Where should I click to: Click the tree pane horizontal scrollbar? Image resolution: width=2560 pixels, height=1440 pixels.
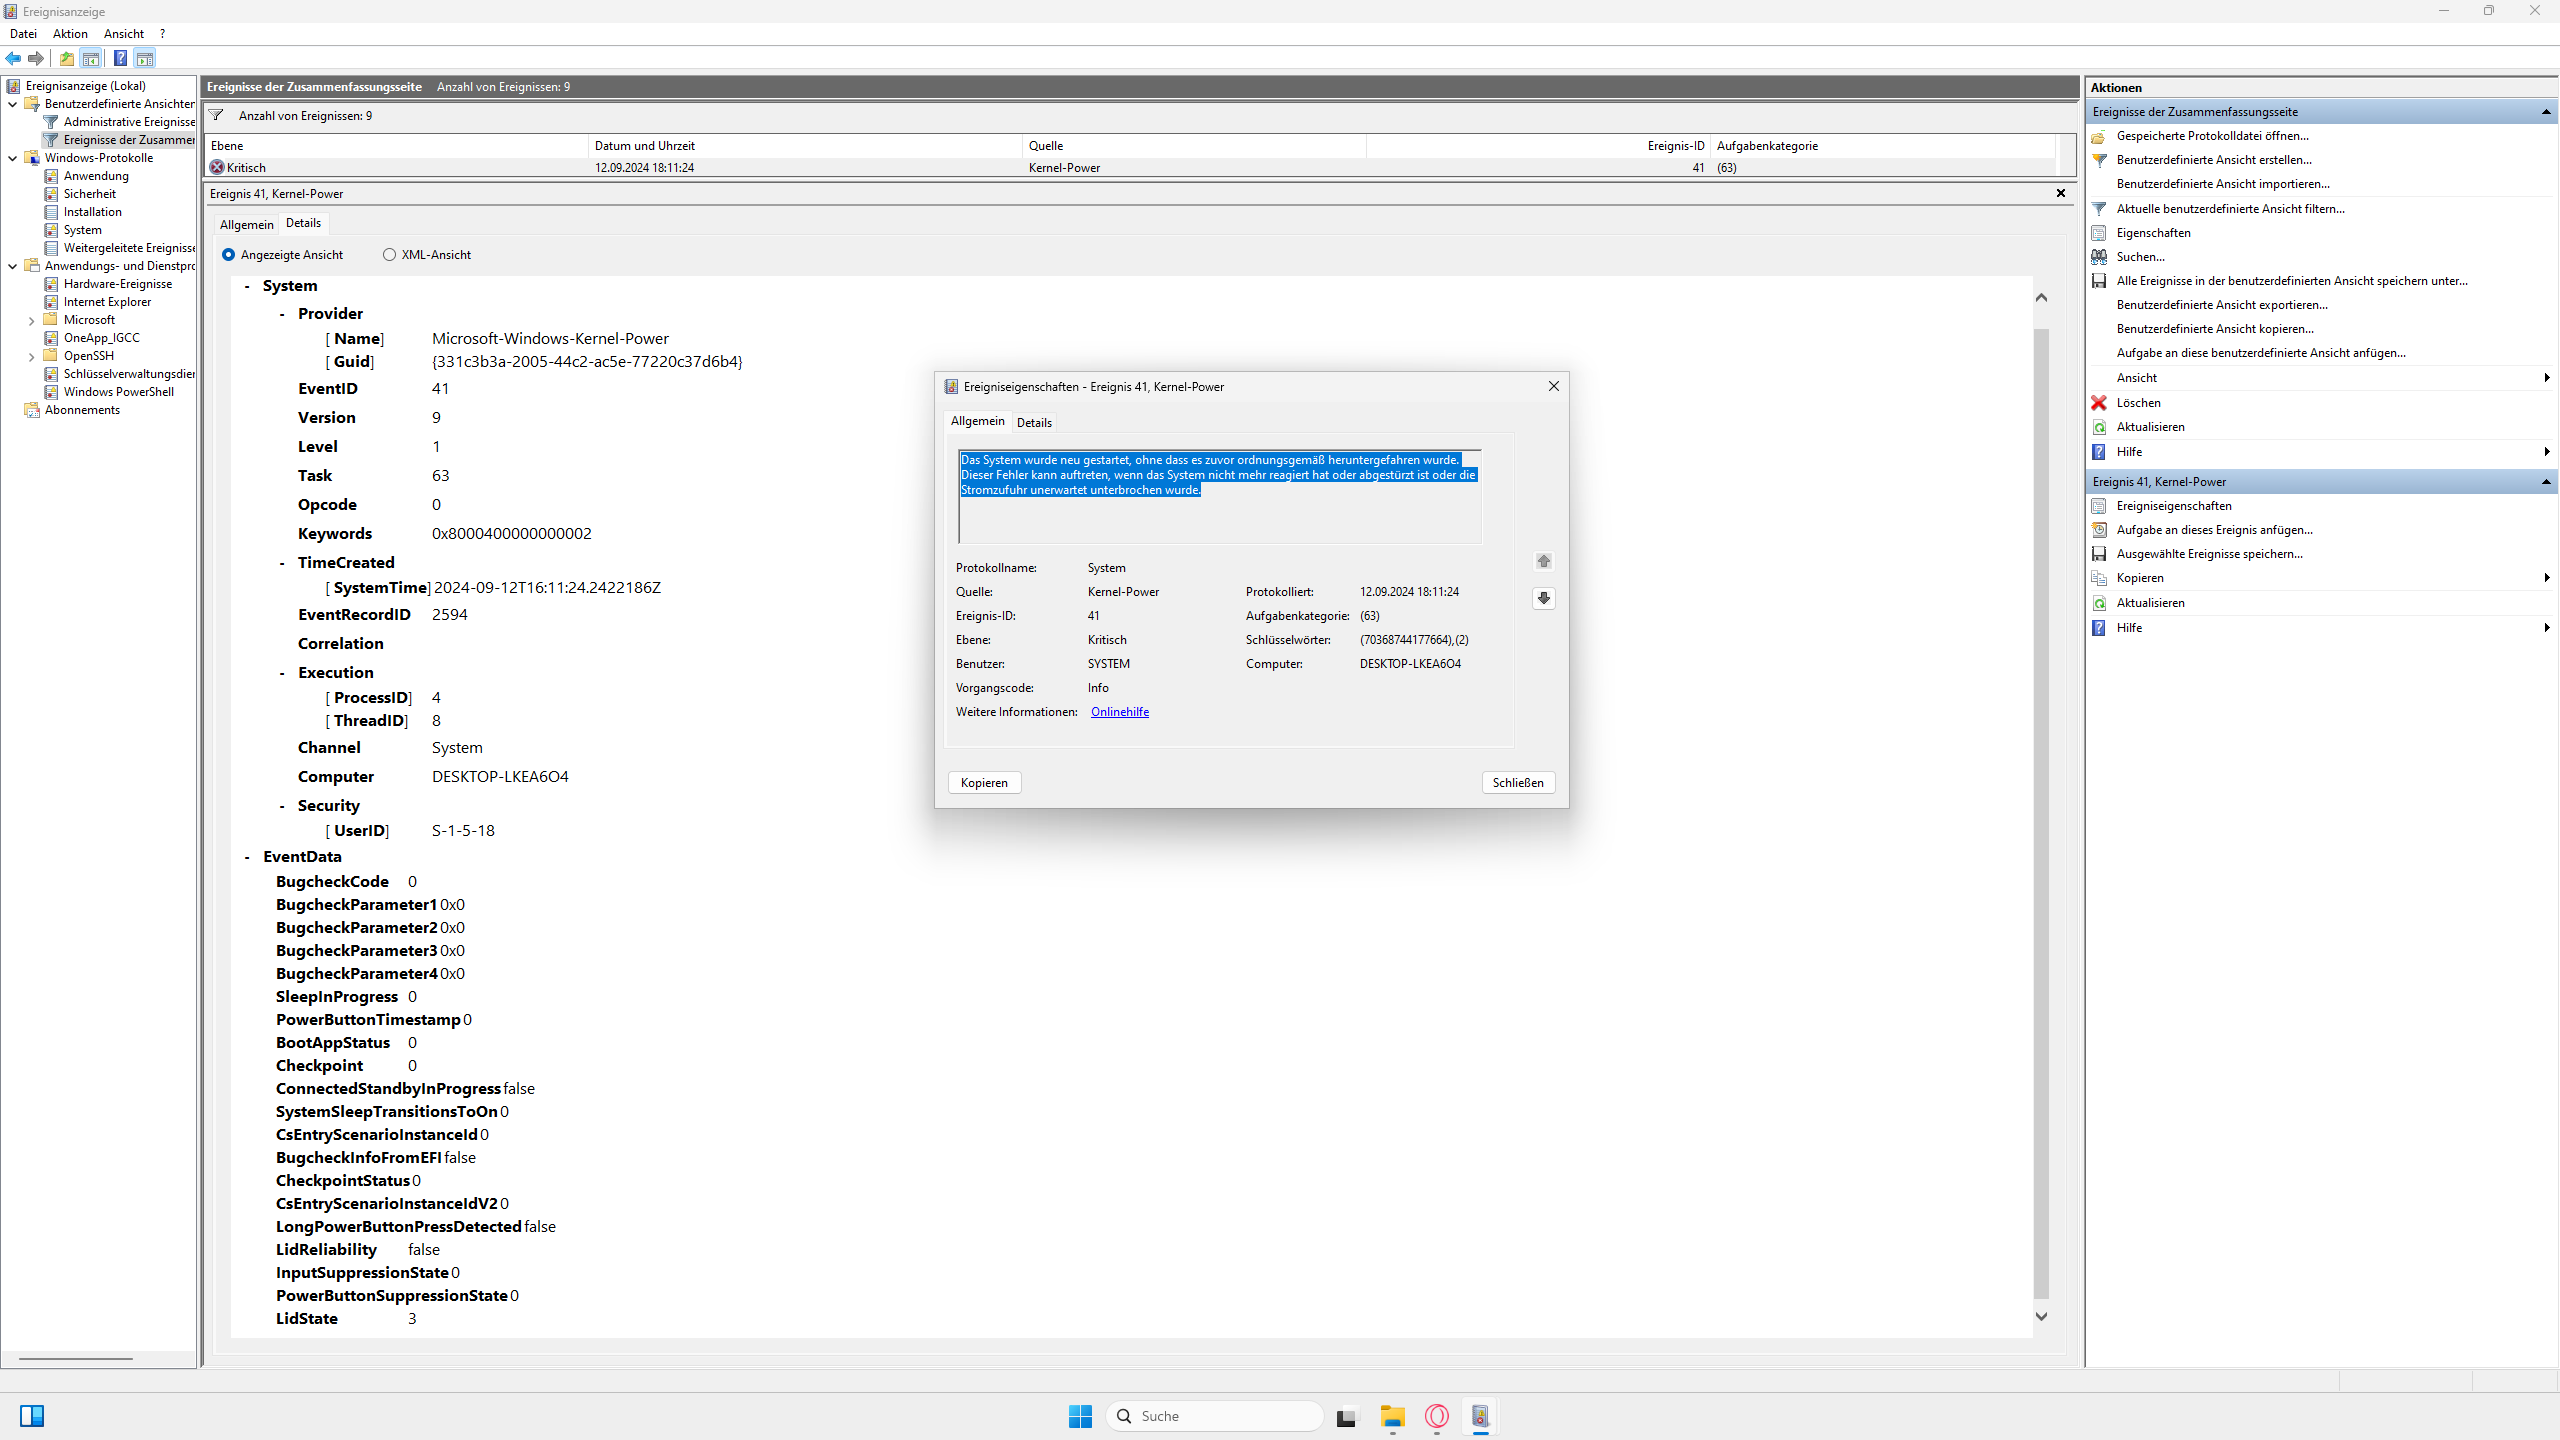tap(76, 1358)
